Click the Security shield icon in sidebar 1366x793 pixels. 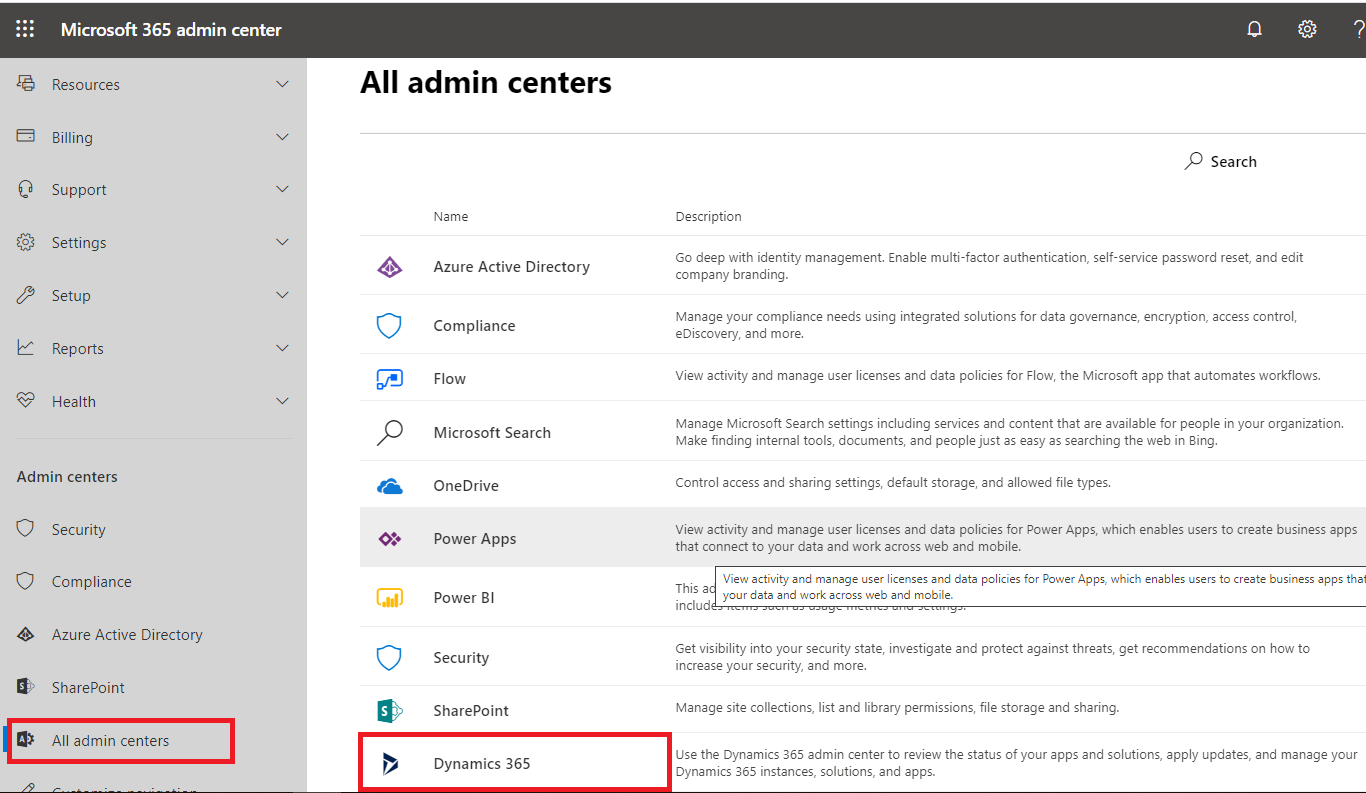(26, 528)
